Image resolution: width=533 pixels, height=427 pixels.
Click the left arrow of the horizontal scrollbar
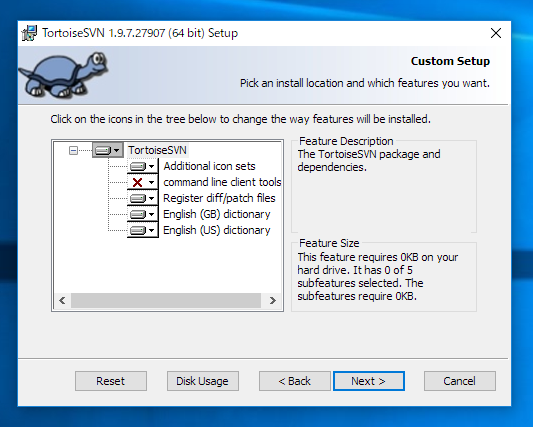[x=63, y=301]
